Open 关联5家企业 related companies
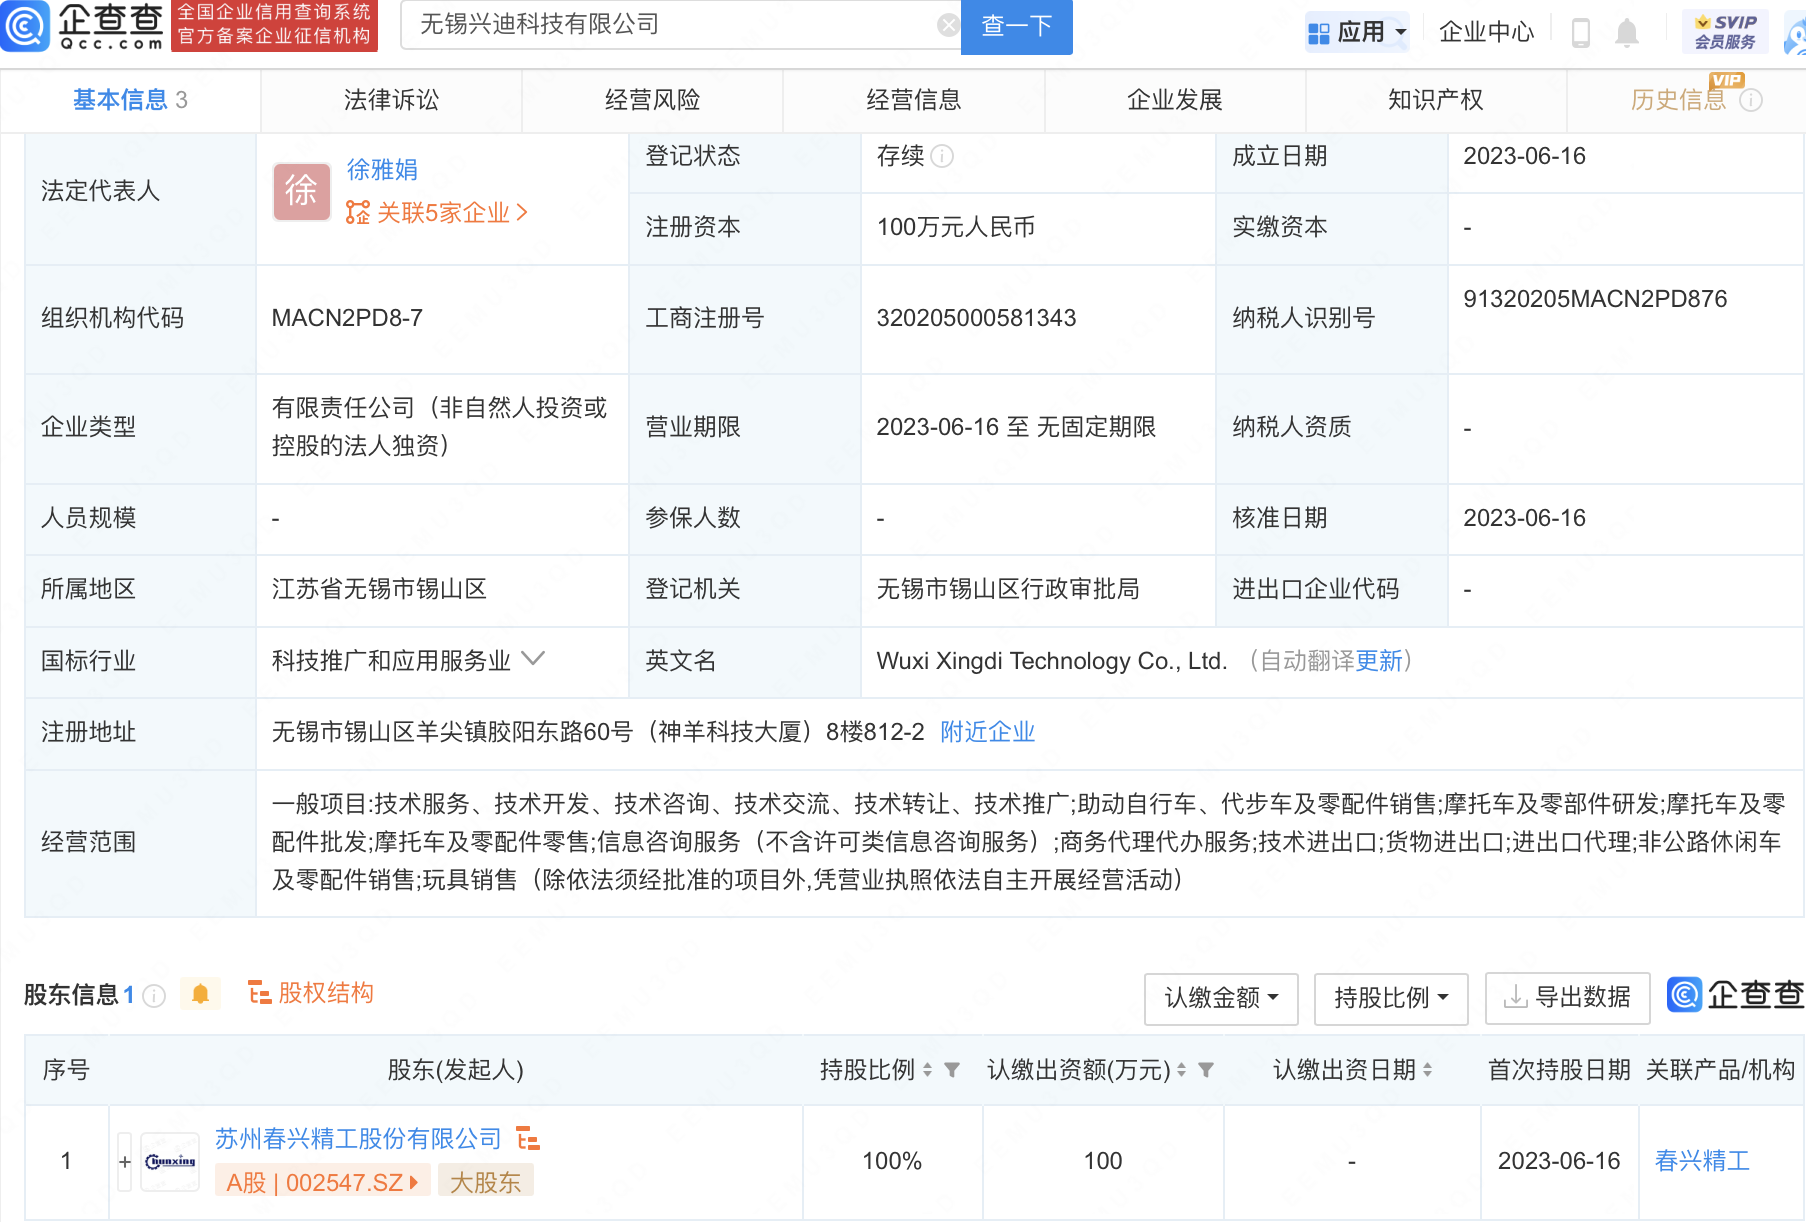1806x1222 pixels. coord(434,213)
